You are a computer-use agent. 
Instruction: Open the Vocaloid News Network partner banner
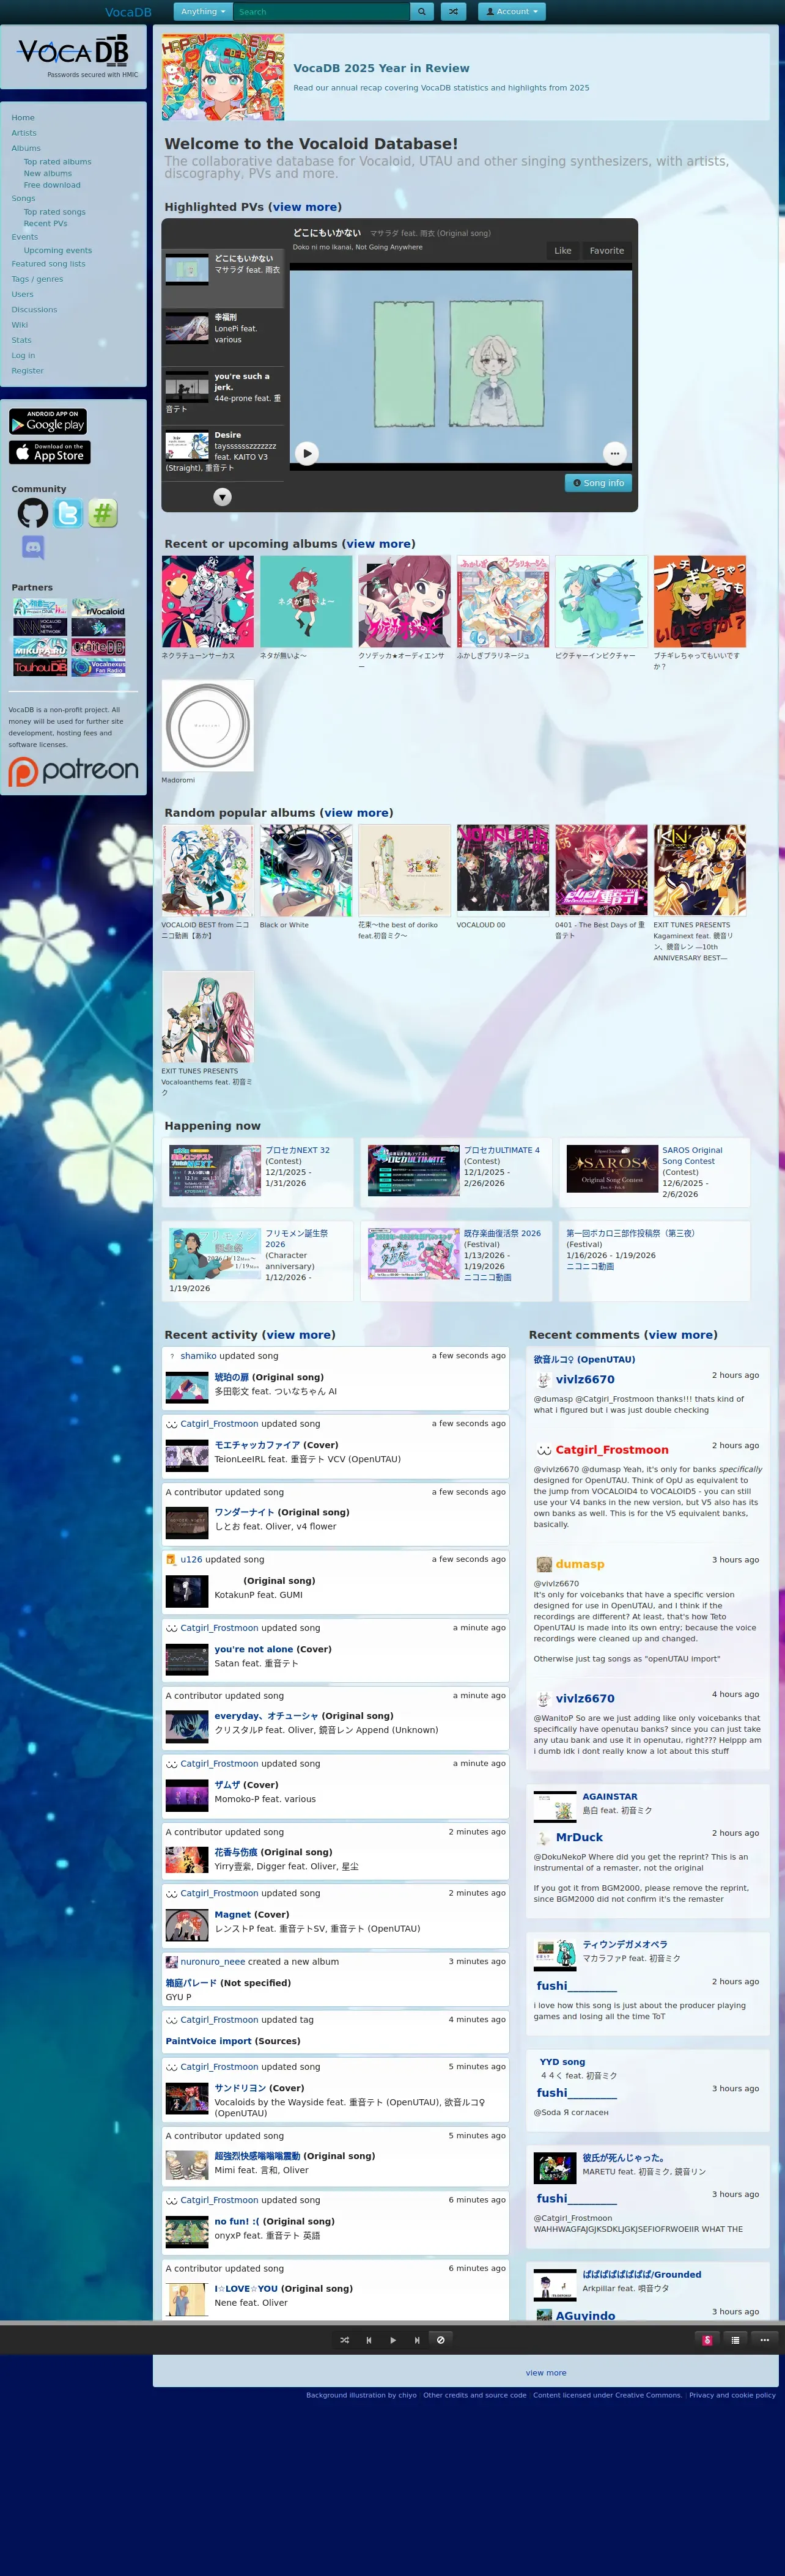40,627
